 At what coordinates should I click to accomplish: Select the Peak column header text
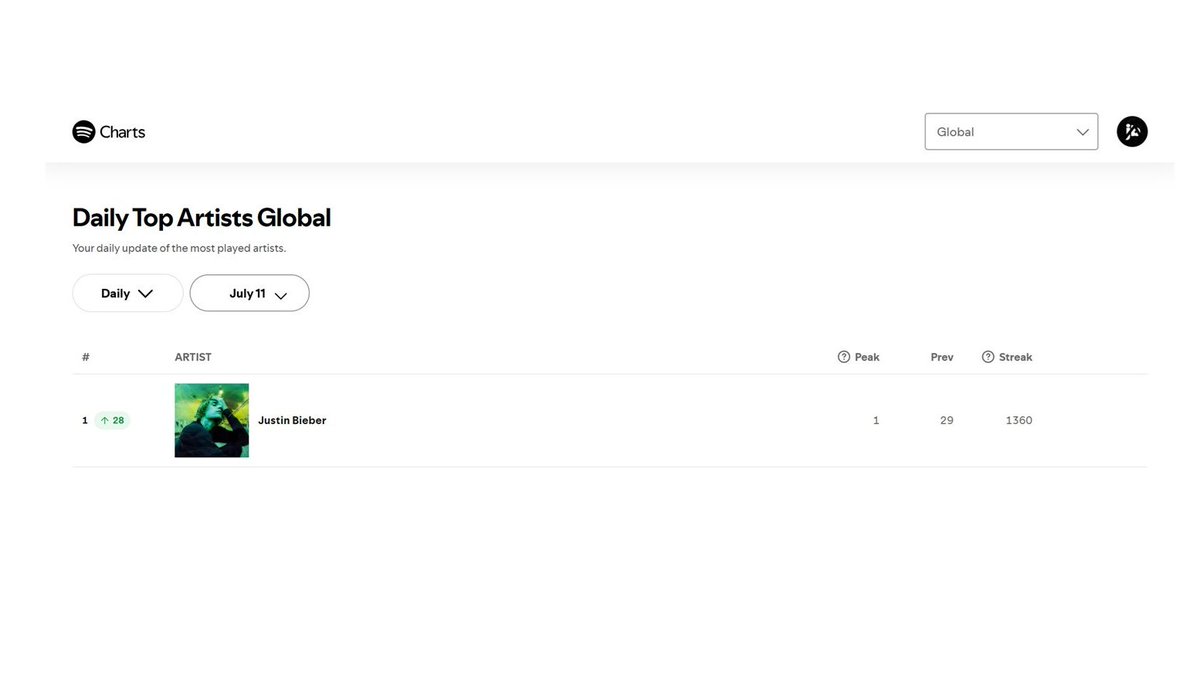click(x=867, y=357)
